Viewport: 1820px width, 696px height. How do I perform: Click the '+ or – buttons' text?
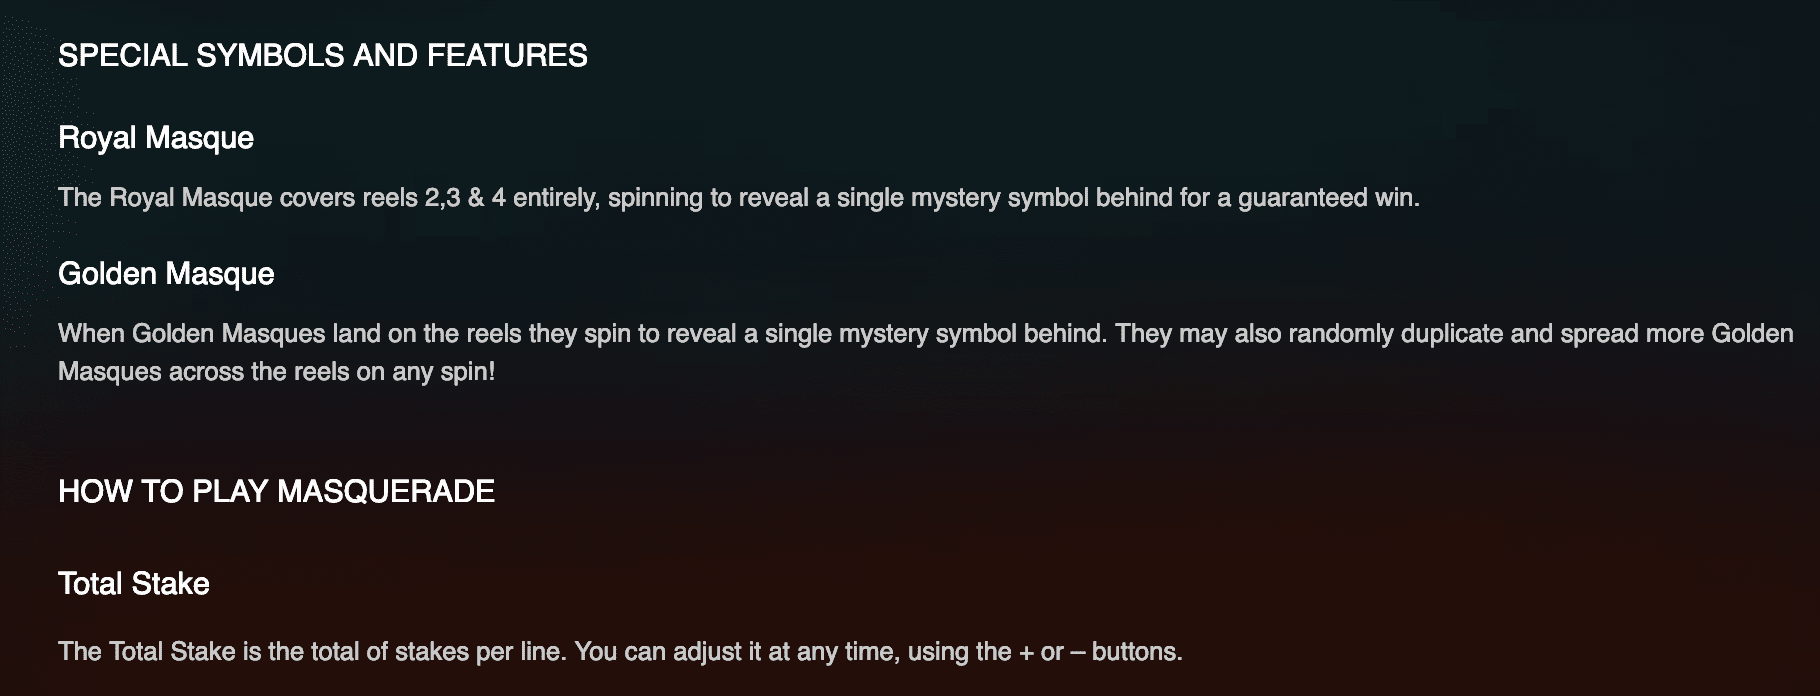(1100, 652)
